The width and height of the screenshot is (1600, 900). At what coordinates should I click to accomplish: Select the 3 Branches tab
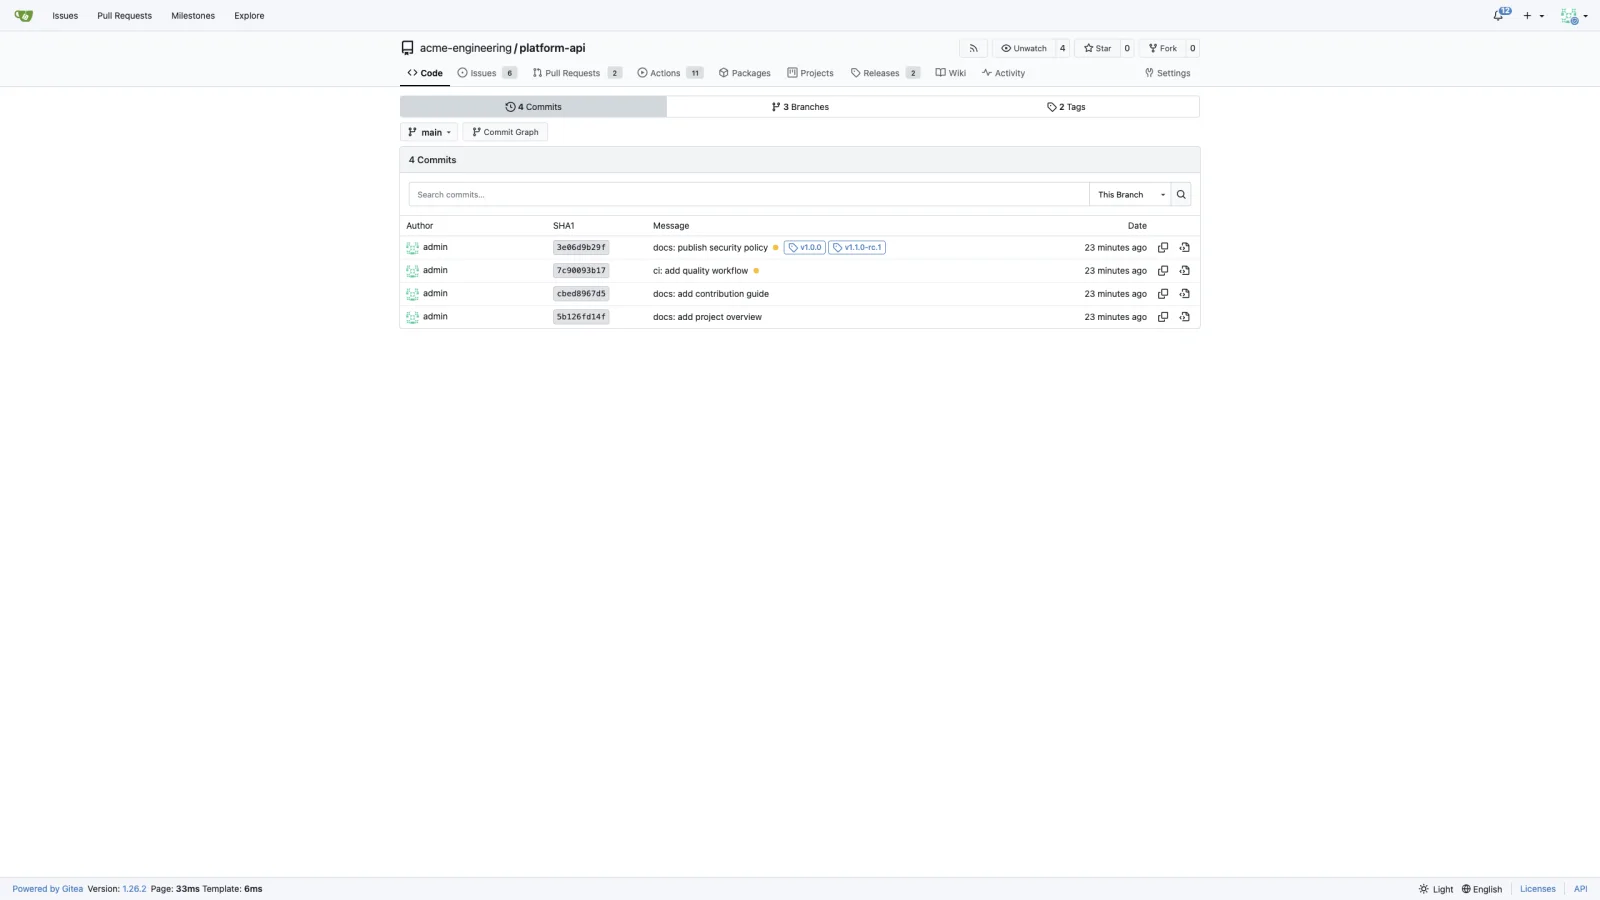click(800, 107)
